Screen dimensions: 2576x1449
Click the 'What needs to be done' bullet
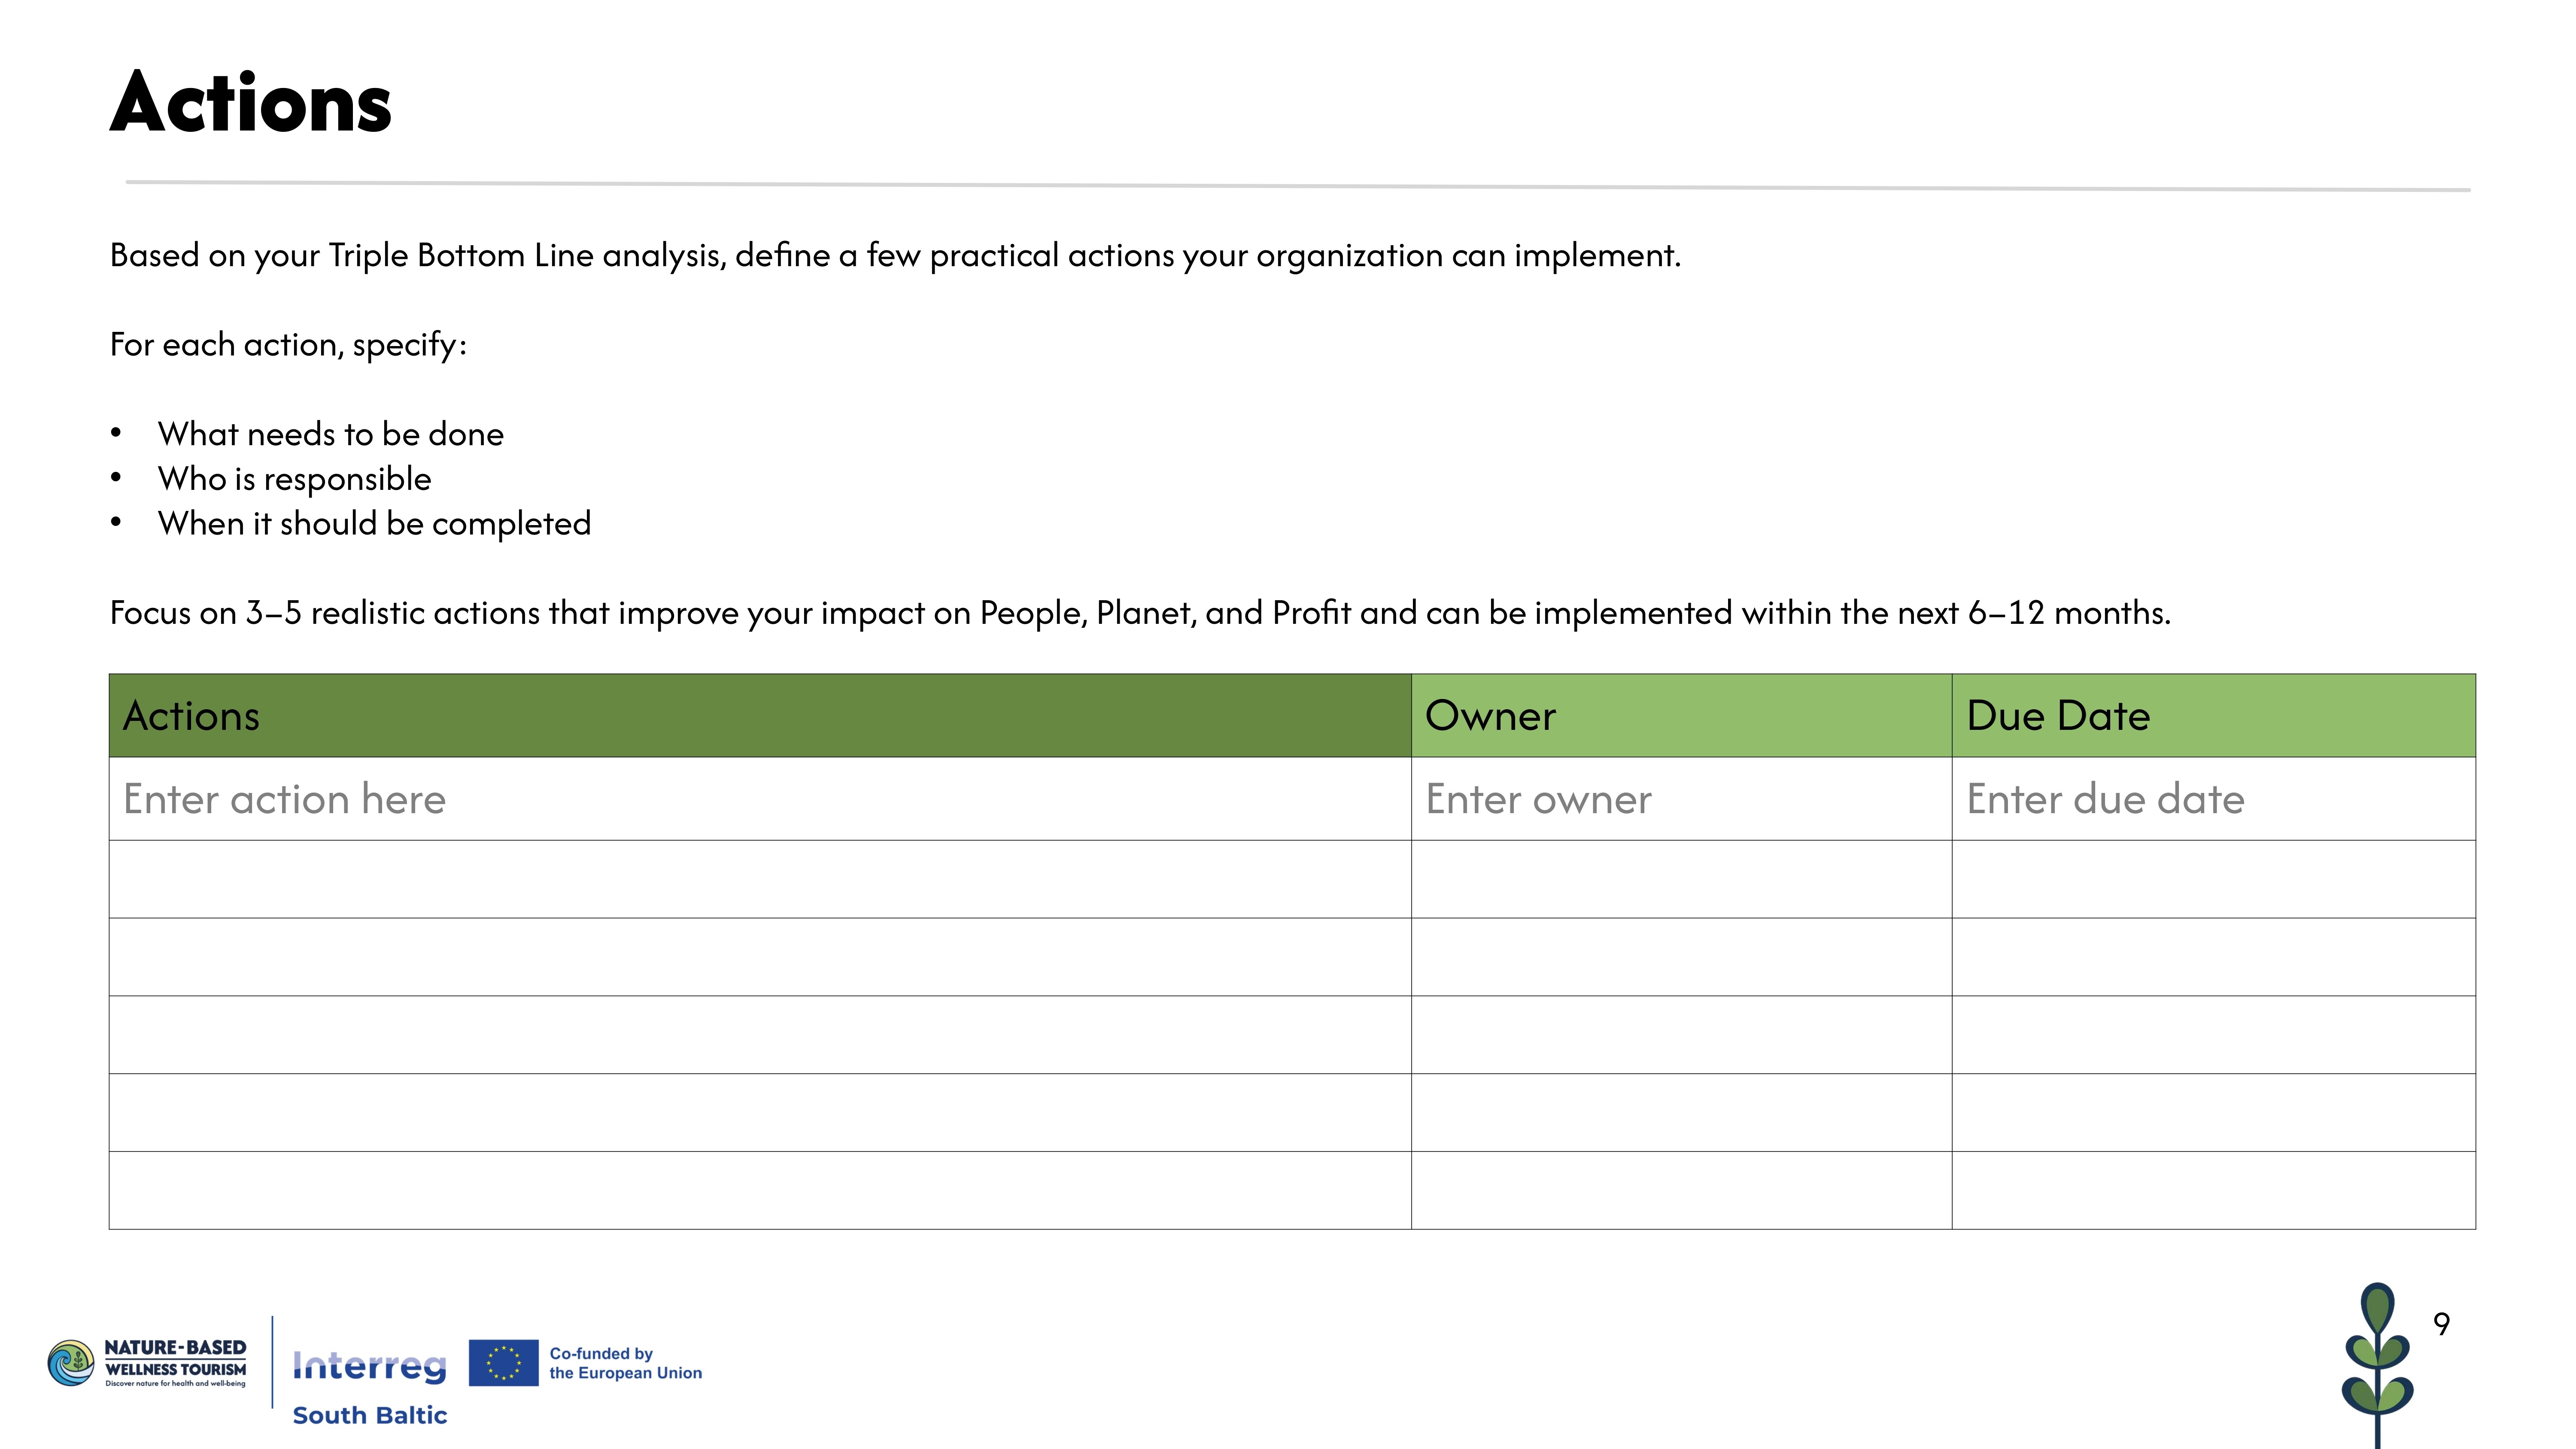[x=330, y=434]
